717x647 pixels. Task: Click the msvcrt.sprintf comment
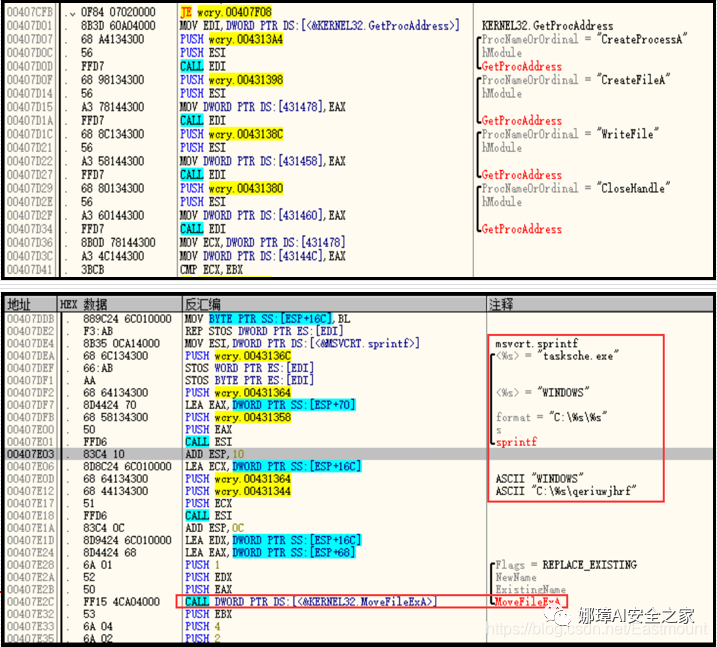click(536, 343)
